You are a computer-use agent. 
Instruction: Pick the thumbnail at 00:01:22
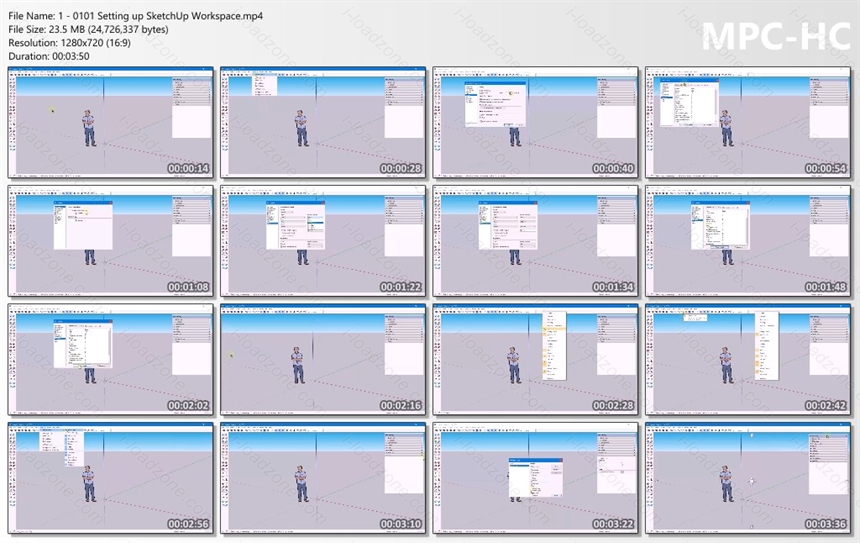pos(323,241)
